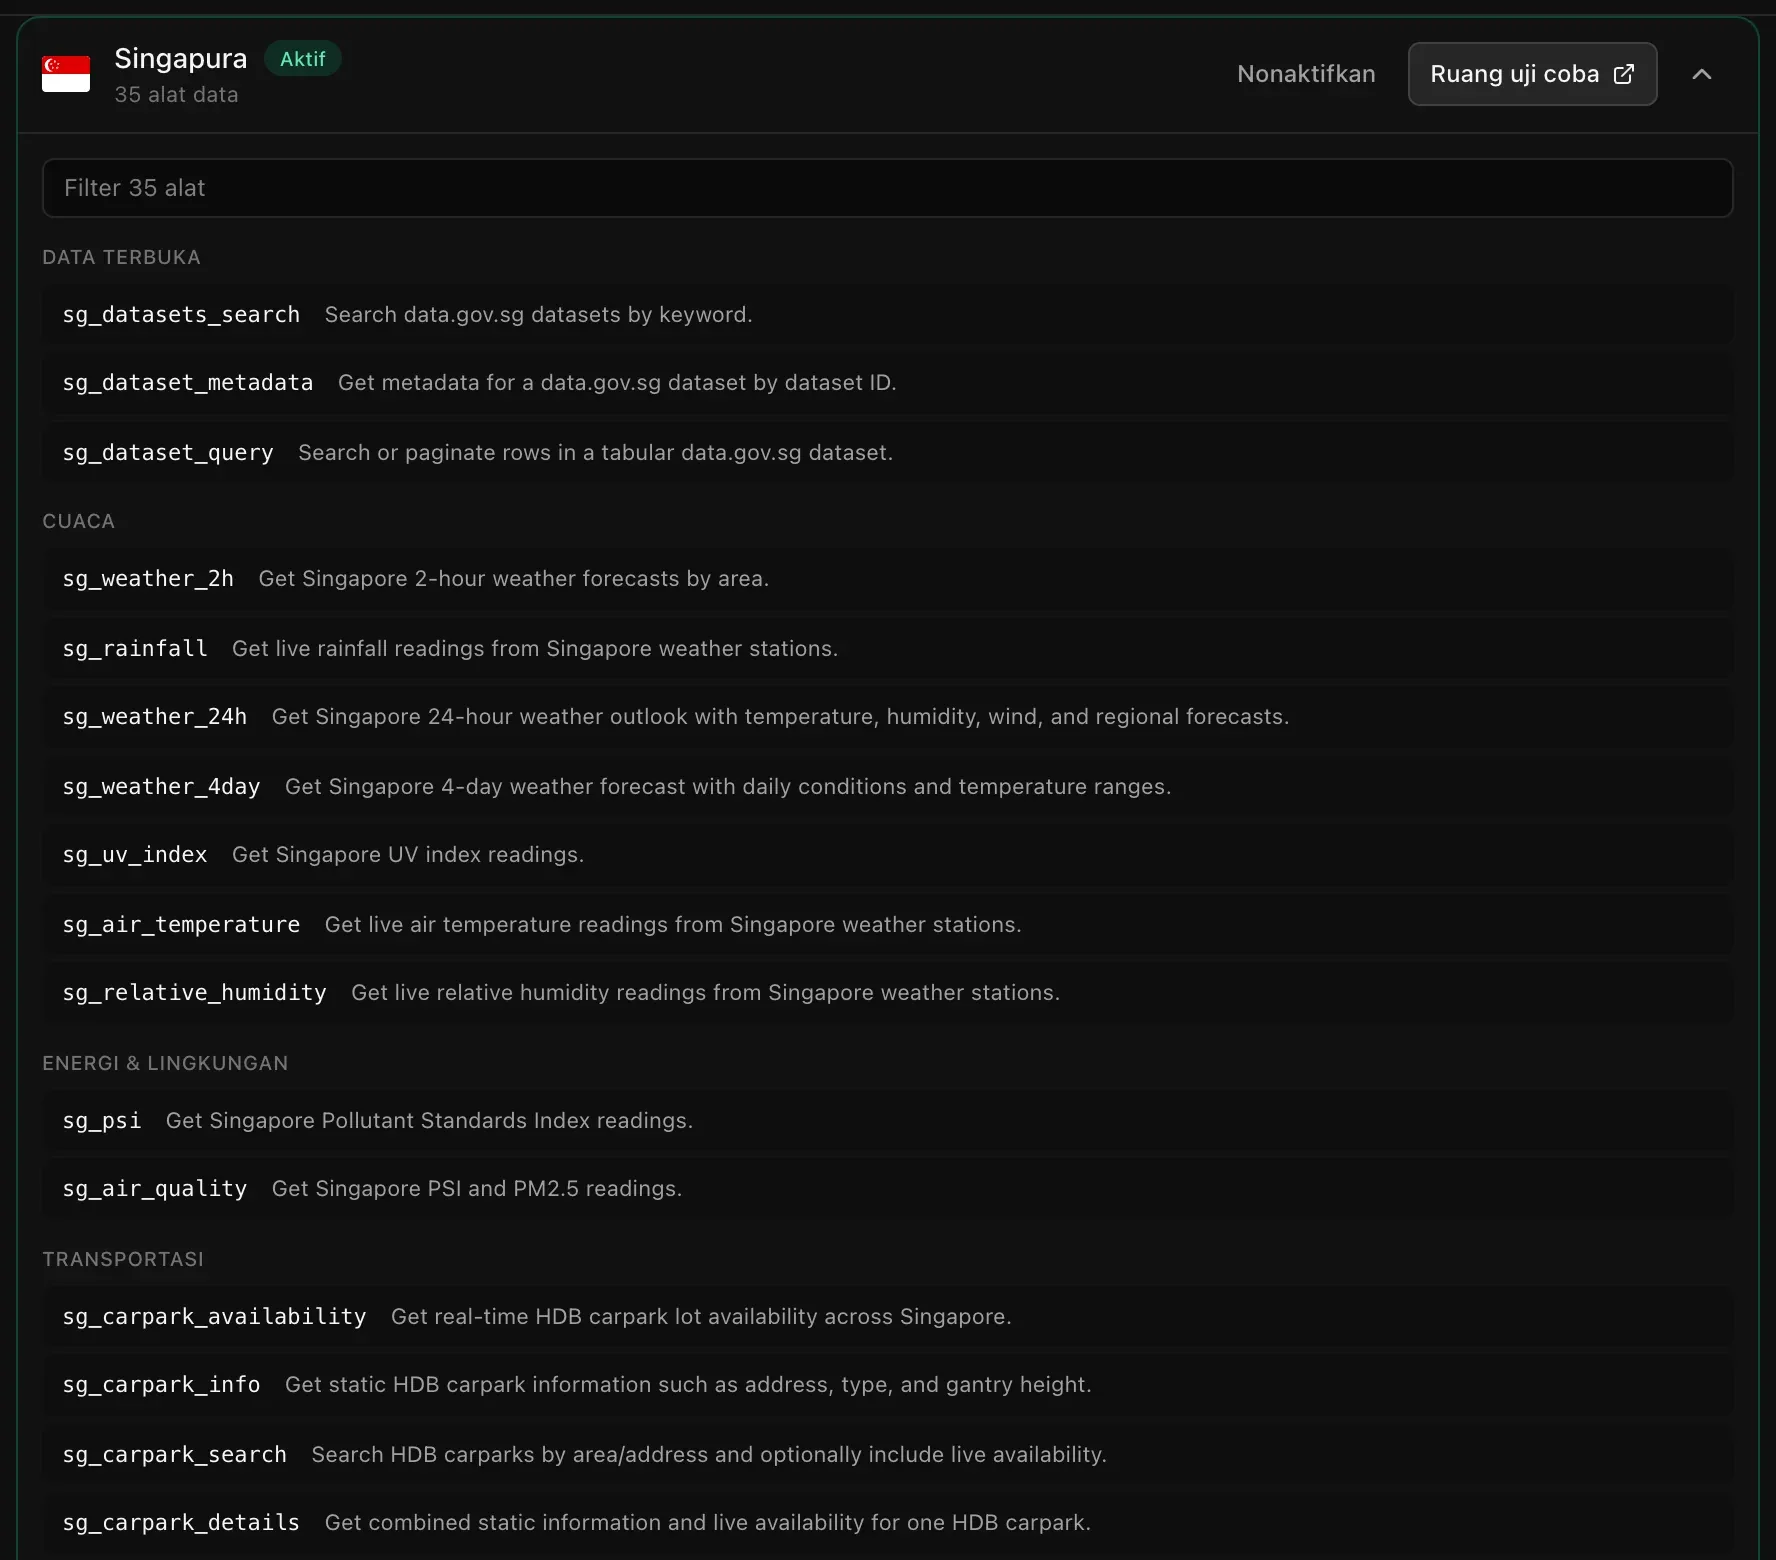Select the sg_weather_2h tool row
This screenshot has height=1560, width=1776.
(888, 579)
